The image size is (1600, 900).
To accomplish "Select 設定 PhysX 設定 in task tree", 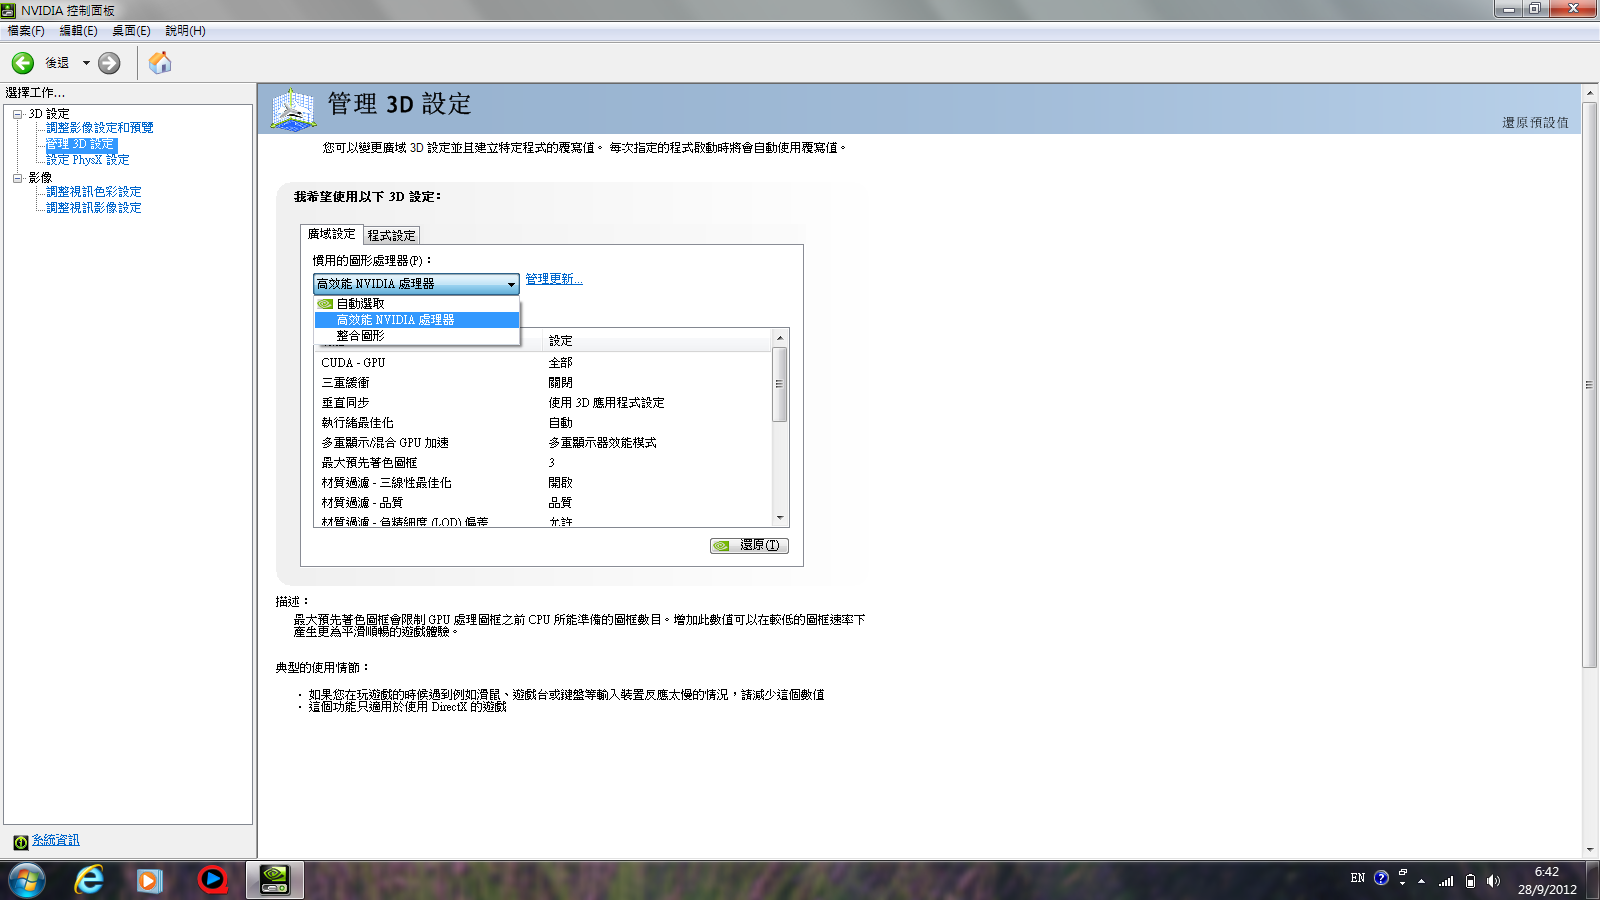I will pos(87,160).
